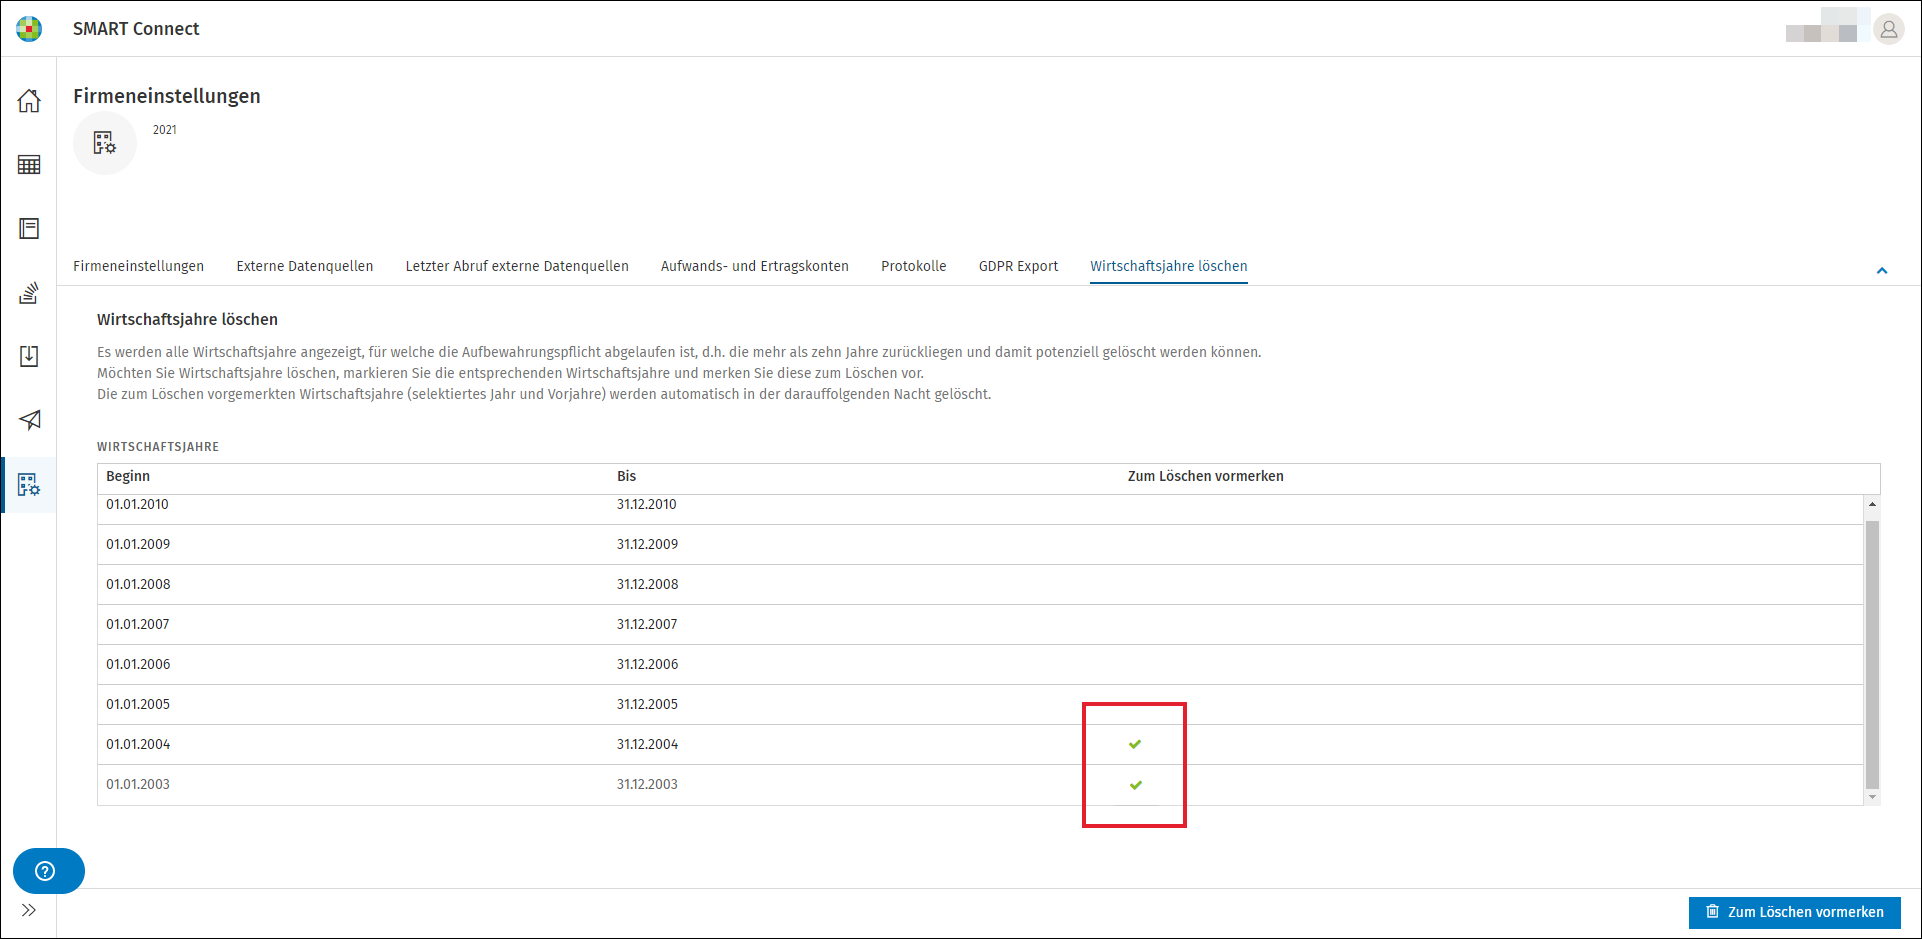The width and height of the screenshot is (1922, 939).
Task: Toggle deletion checkmark for year 2004
Action: point(1135,744)
